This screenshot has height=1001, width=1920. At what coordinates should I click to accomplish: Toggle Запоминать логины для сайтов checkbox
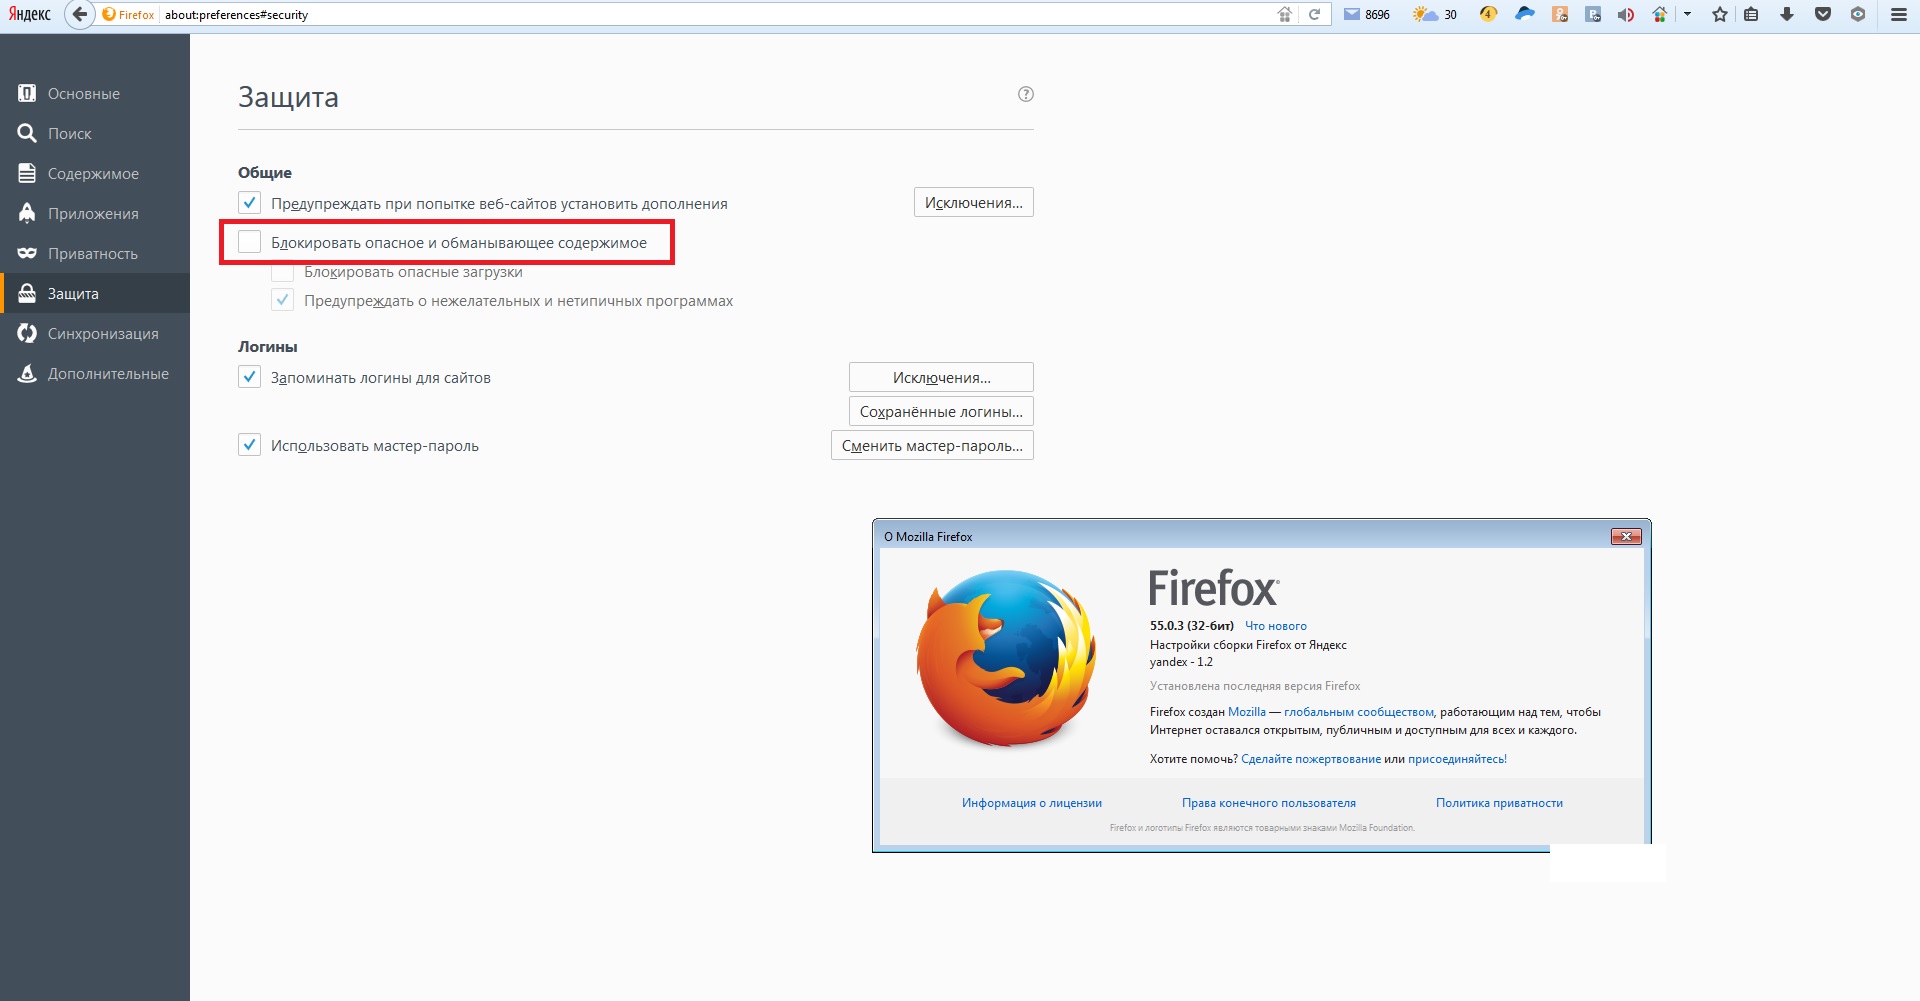249,377
